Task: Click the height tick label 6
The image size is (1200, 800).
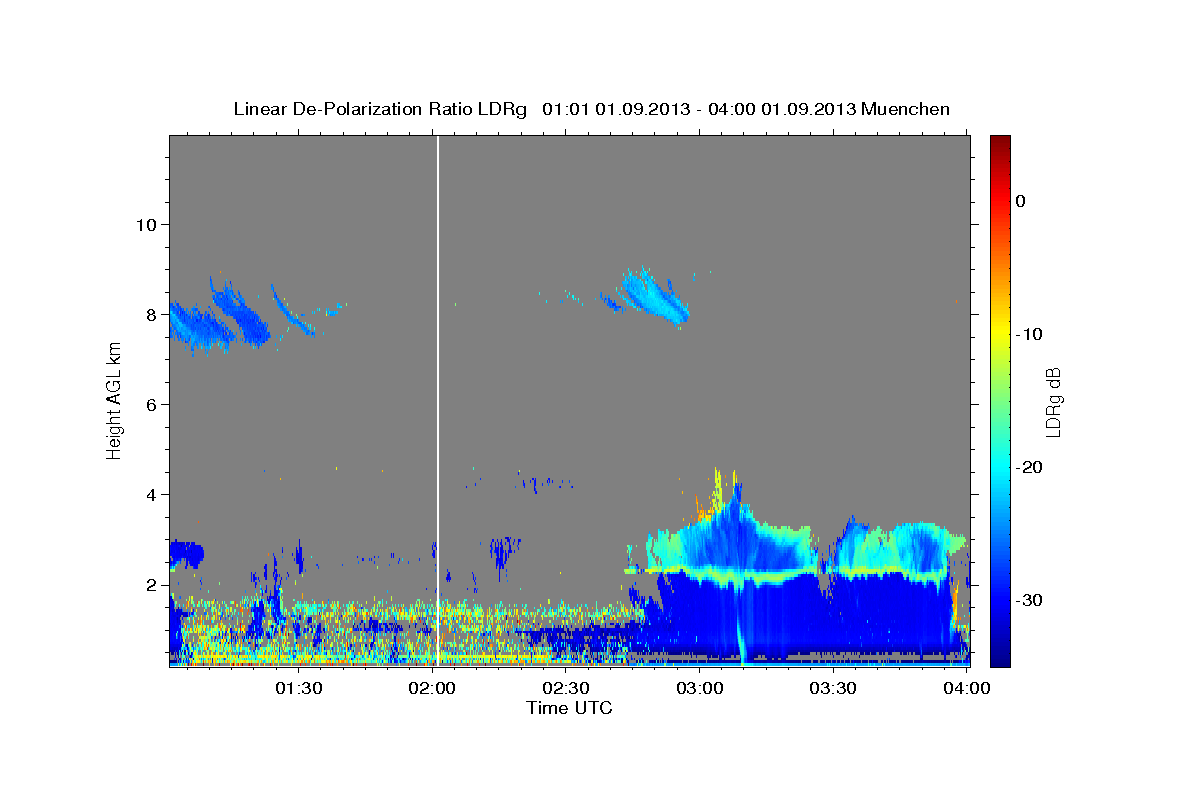Action: click(151, 404)
